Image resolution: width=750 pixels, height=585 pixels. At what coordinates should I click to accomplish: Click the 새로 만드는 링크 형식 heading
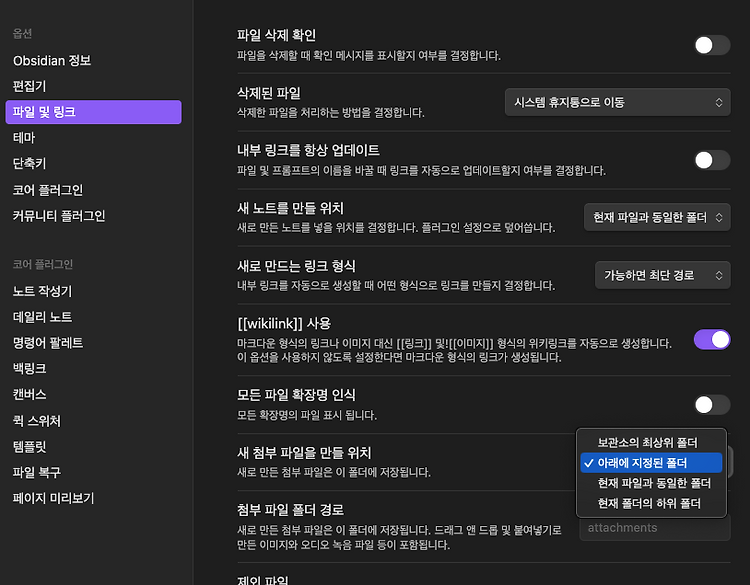(297, 265)
